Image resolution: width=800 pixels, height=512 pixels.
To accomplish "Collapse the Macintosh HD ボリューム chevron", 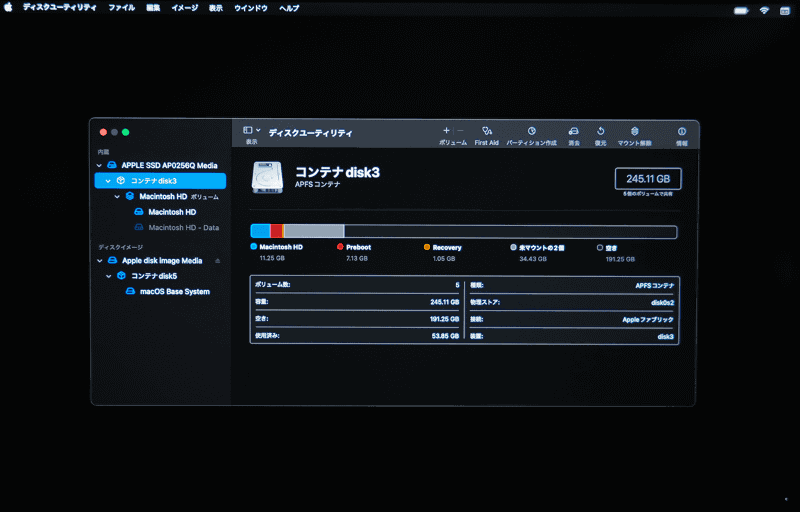I will coord(117,196).
